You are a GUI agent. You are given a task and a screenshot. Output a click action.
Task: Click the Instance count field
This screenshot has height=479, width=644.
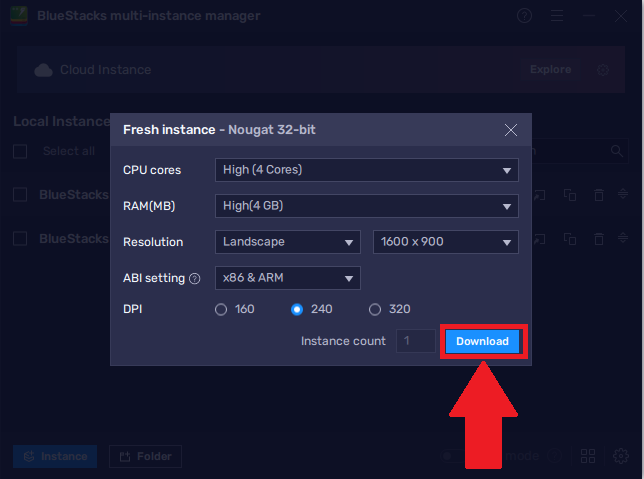(416, 341)
